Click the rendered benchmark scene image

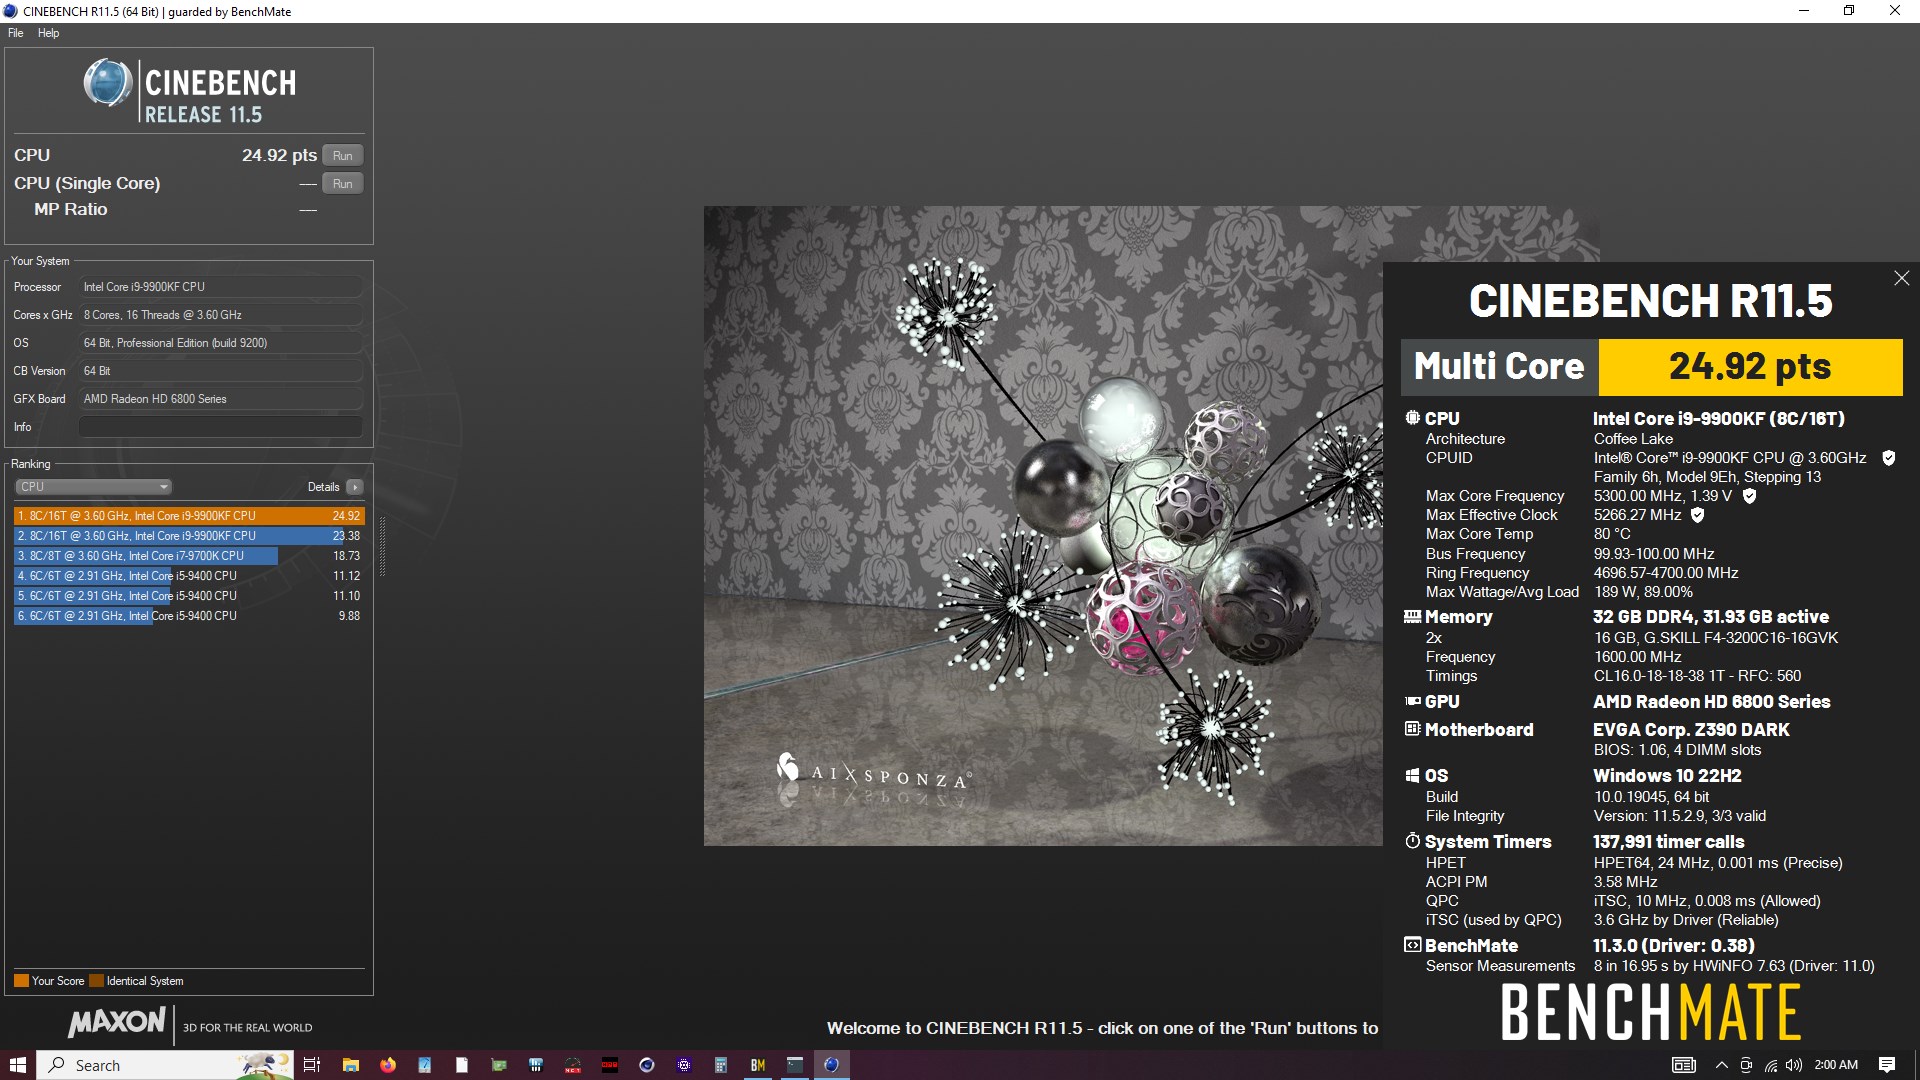1043,526
